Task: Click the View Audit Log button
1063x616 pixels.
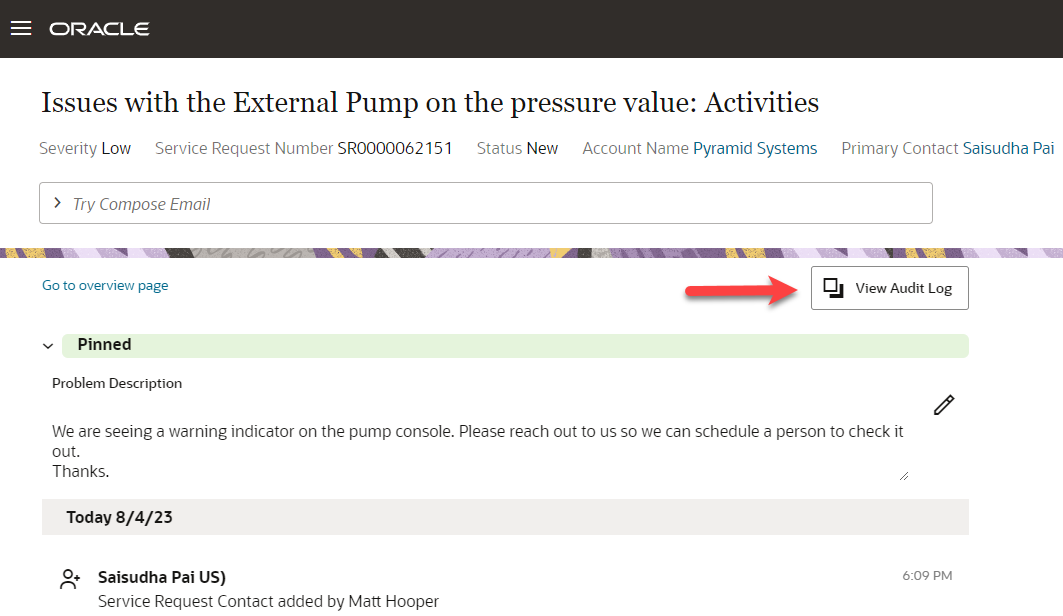Action: (889, 288)
